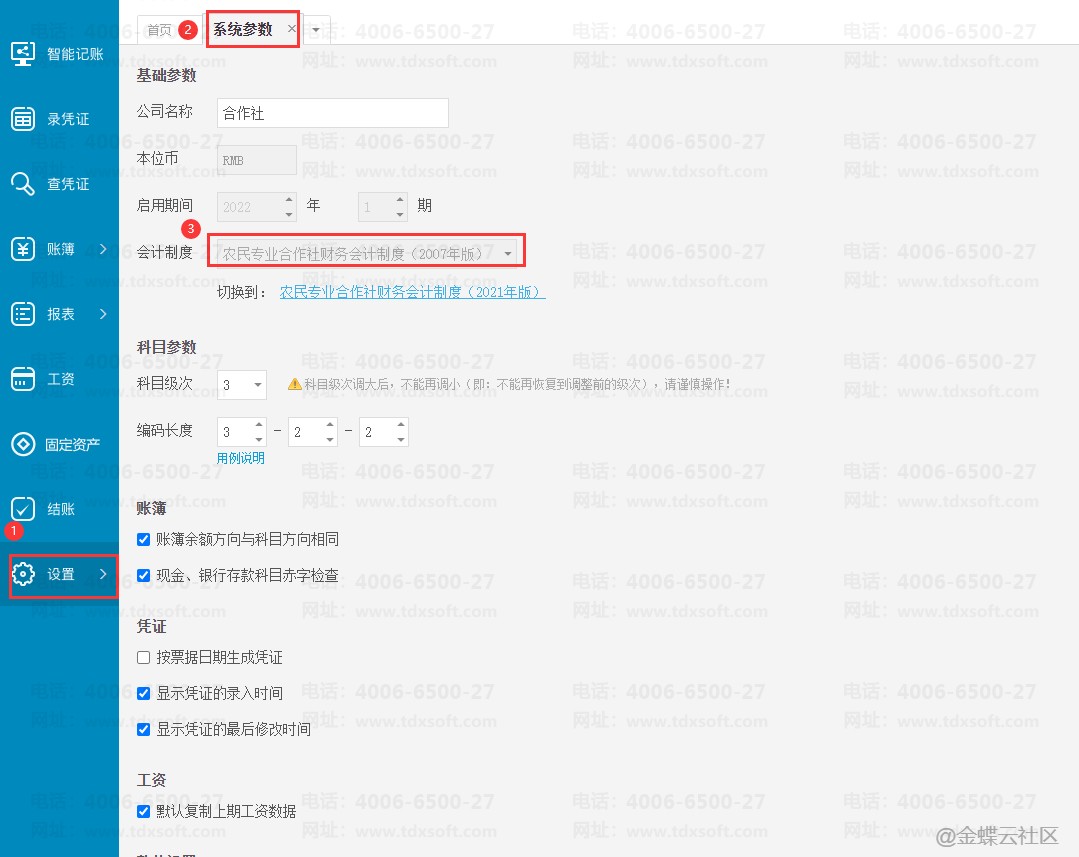Close the 系统参数 tab

[x=291, y=30]
